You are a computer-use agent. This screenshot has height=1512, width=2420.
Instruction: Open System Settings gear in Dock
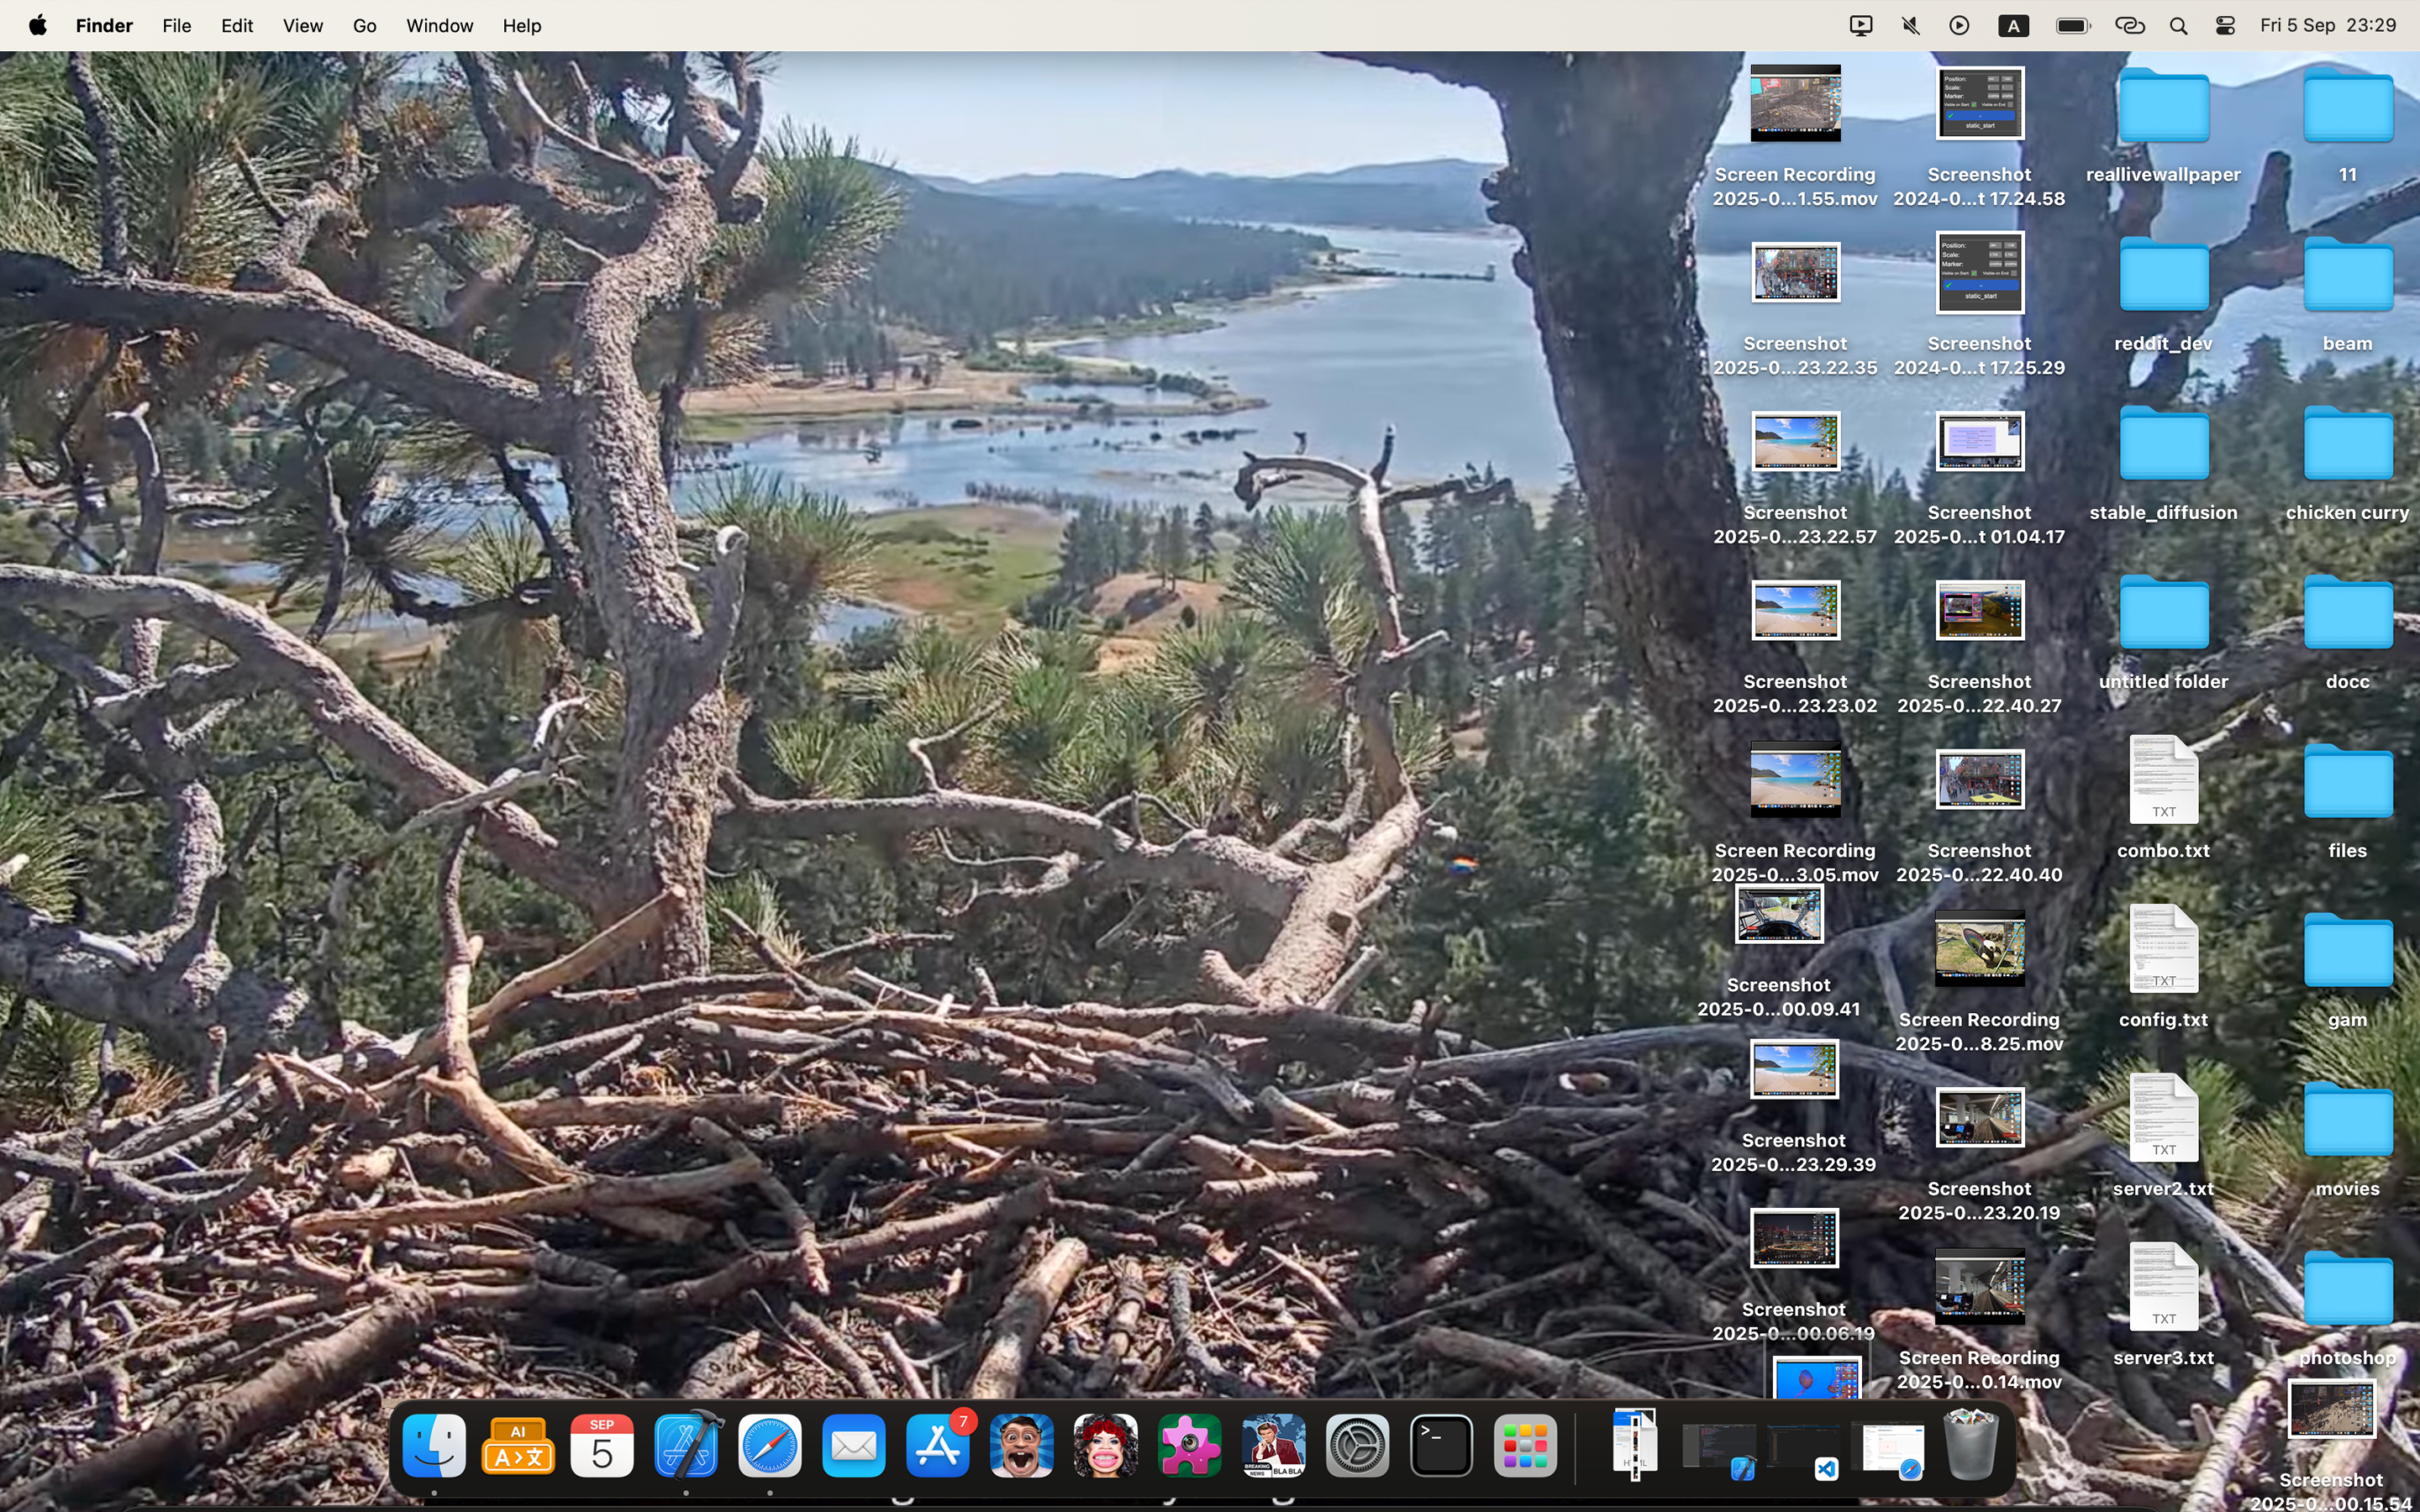[x=1357, y=1446]
